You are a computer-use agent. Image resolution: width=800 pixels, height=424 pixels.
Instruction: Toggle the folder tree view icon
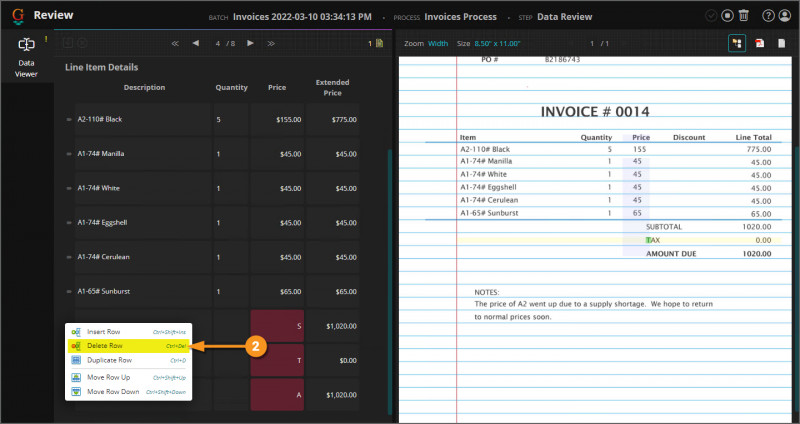coord(737,43)
